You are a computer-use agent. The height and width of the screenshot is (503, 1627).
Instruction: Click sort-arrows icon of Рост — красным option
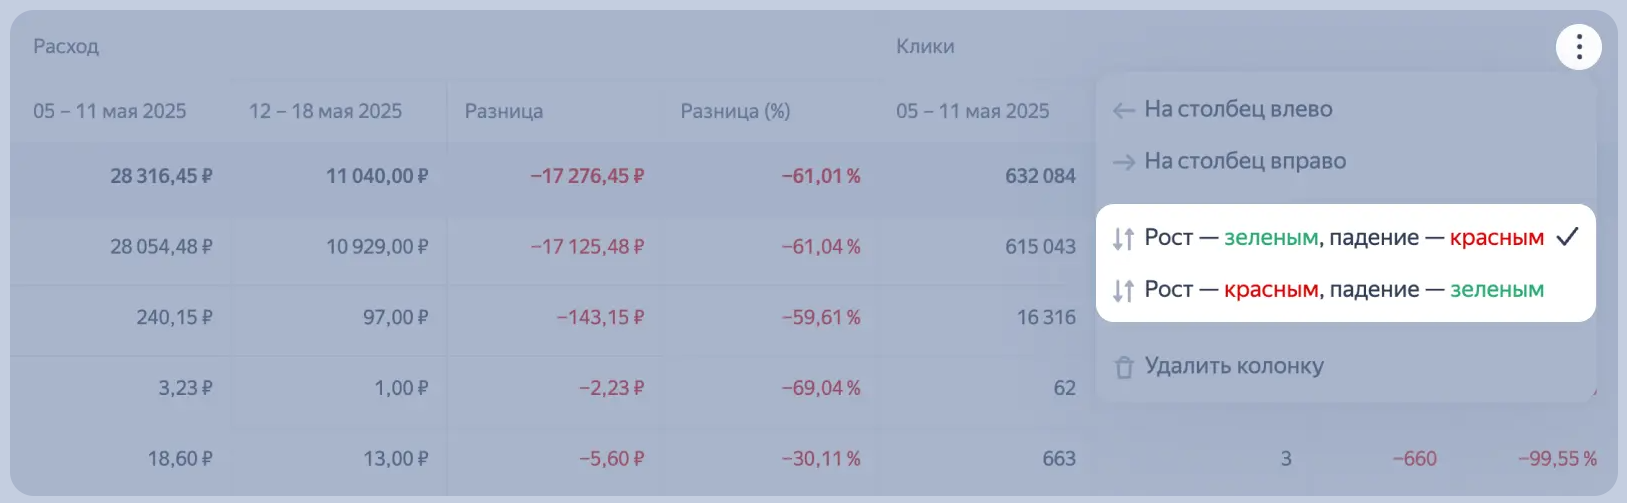1123,291
